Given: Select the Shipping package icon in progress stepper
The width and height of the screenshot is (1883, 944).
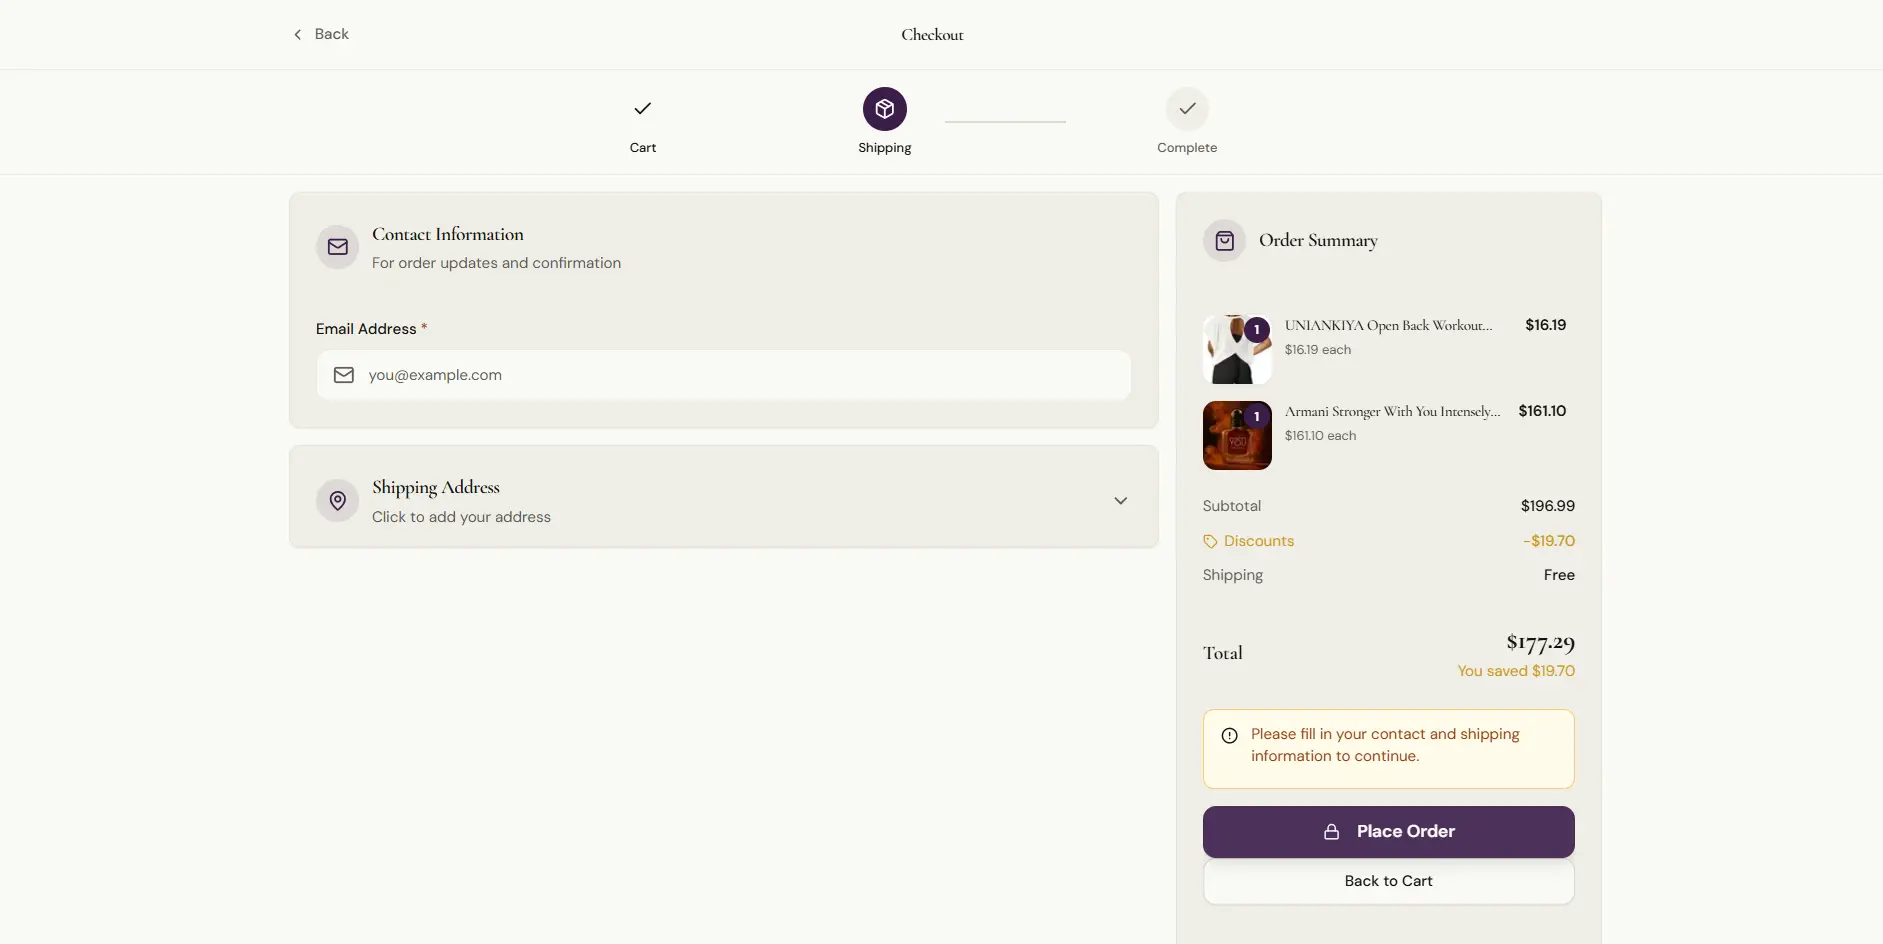Looking at the screenshot, I should coord(885,108).
